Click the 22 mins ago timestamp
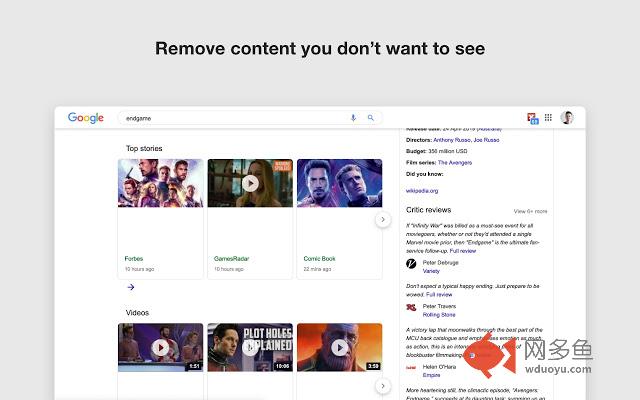 [x=317, y=269]
